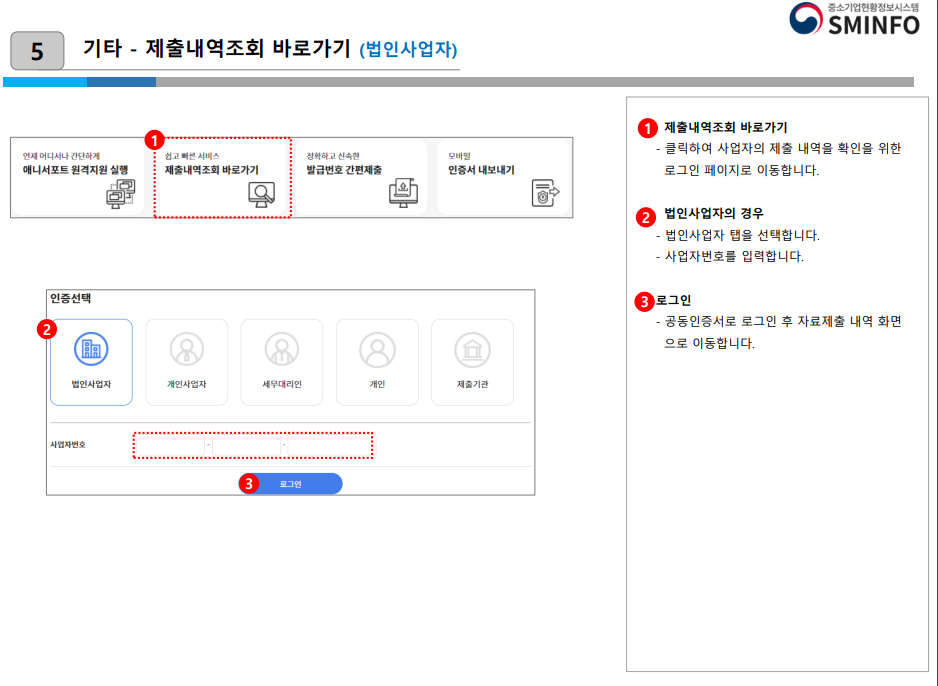The width and height of the screenshot is (938, 686).
Task: Click the building icon on the 법인사업자 tile
Action: tap(93, 351)
